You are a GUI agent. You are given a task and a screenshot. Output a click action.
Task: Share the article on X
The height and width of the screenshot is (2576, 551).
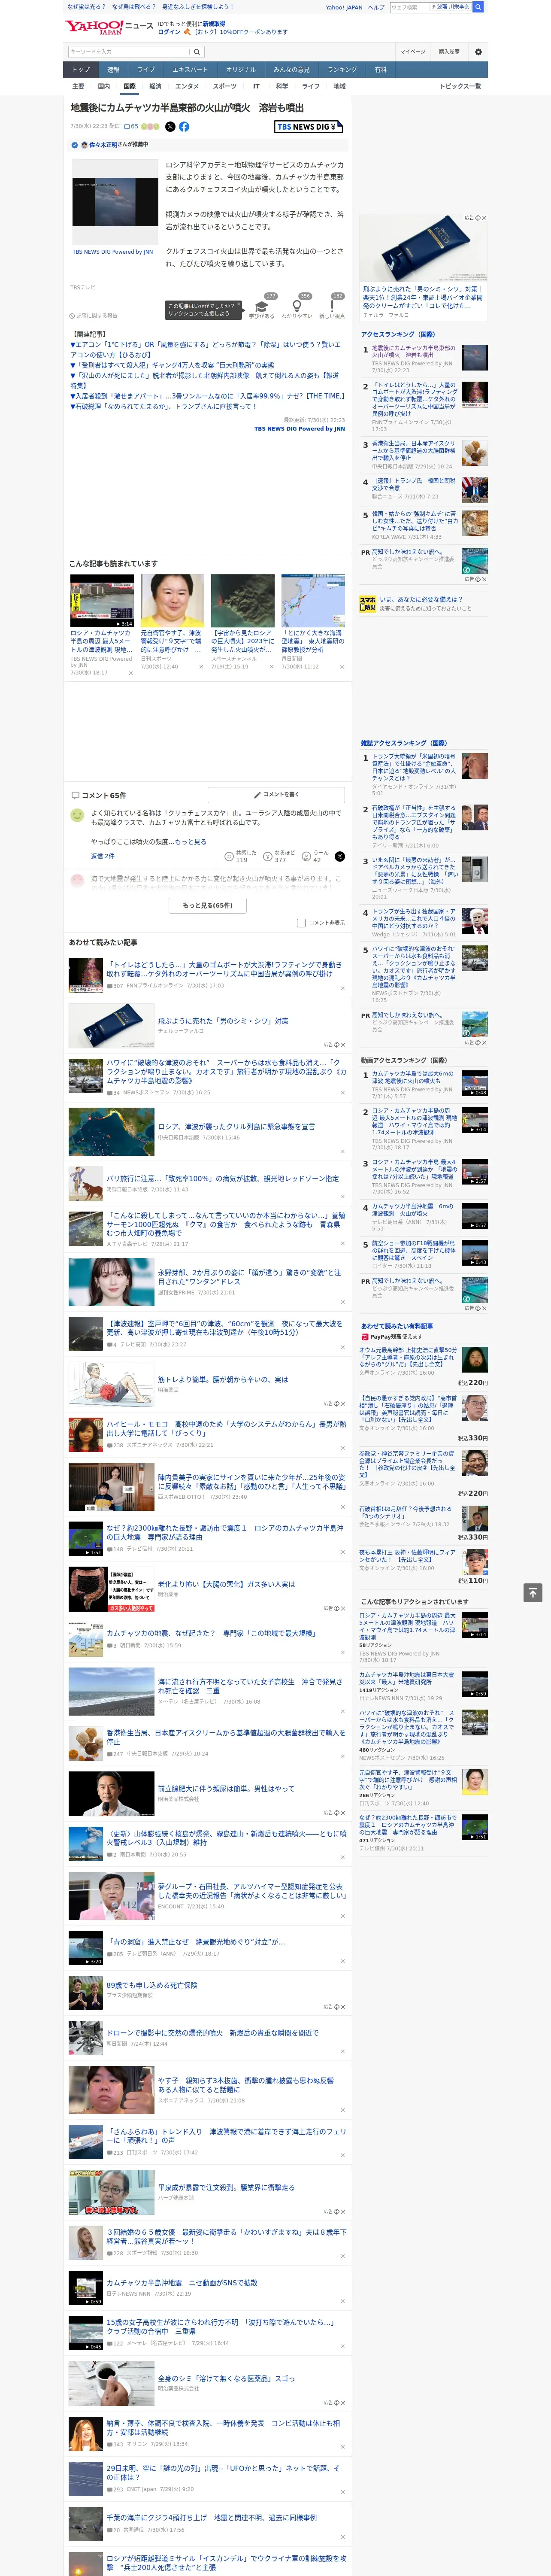tap(170, 127)
